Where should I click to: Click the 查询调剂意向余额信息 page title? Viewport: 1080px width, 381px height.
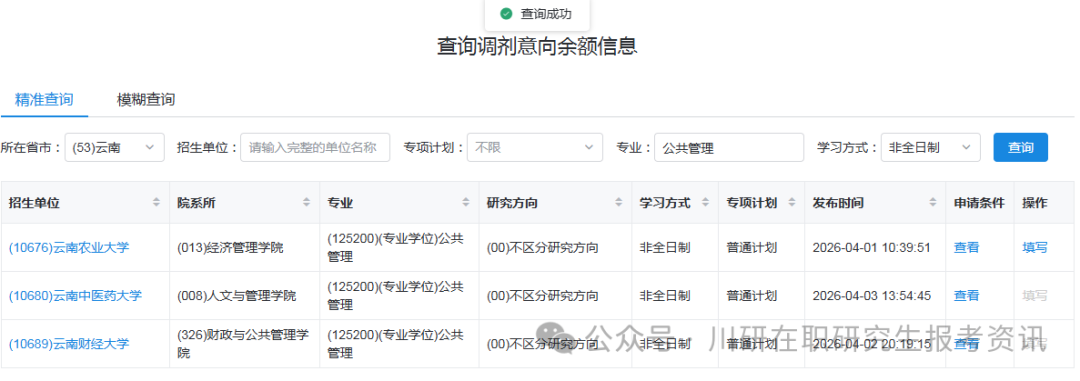pyautogui.click(x=537, y=46)
